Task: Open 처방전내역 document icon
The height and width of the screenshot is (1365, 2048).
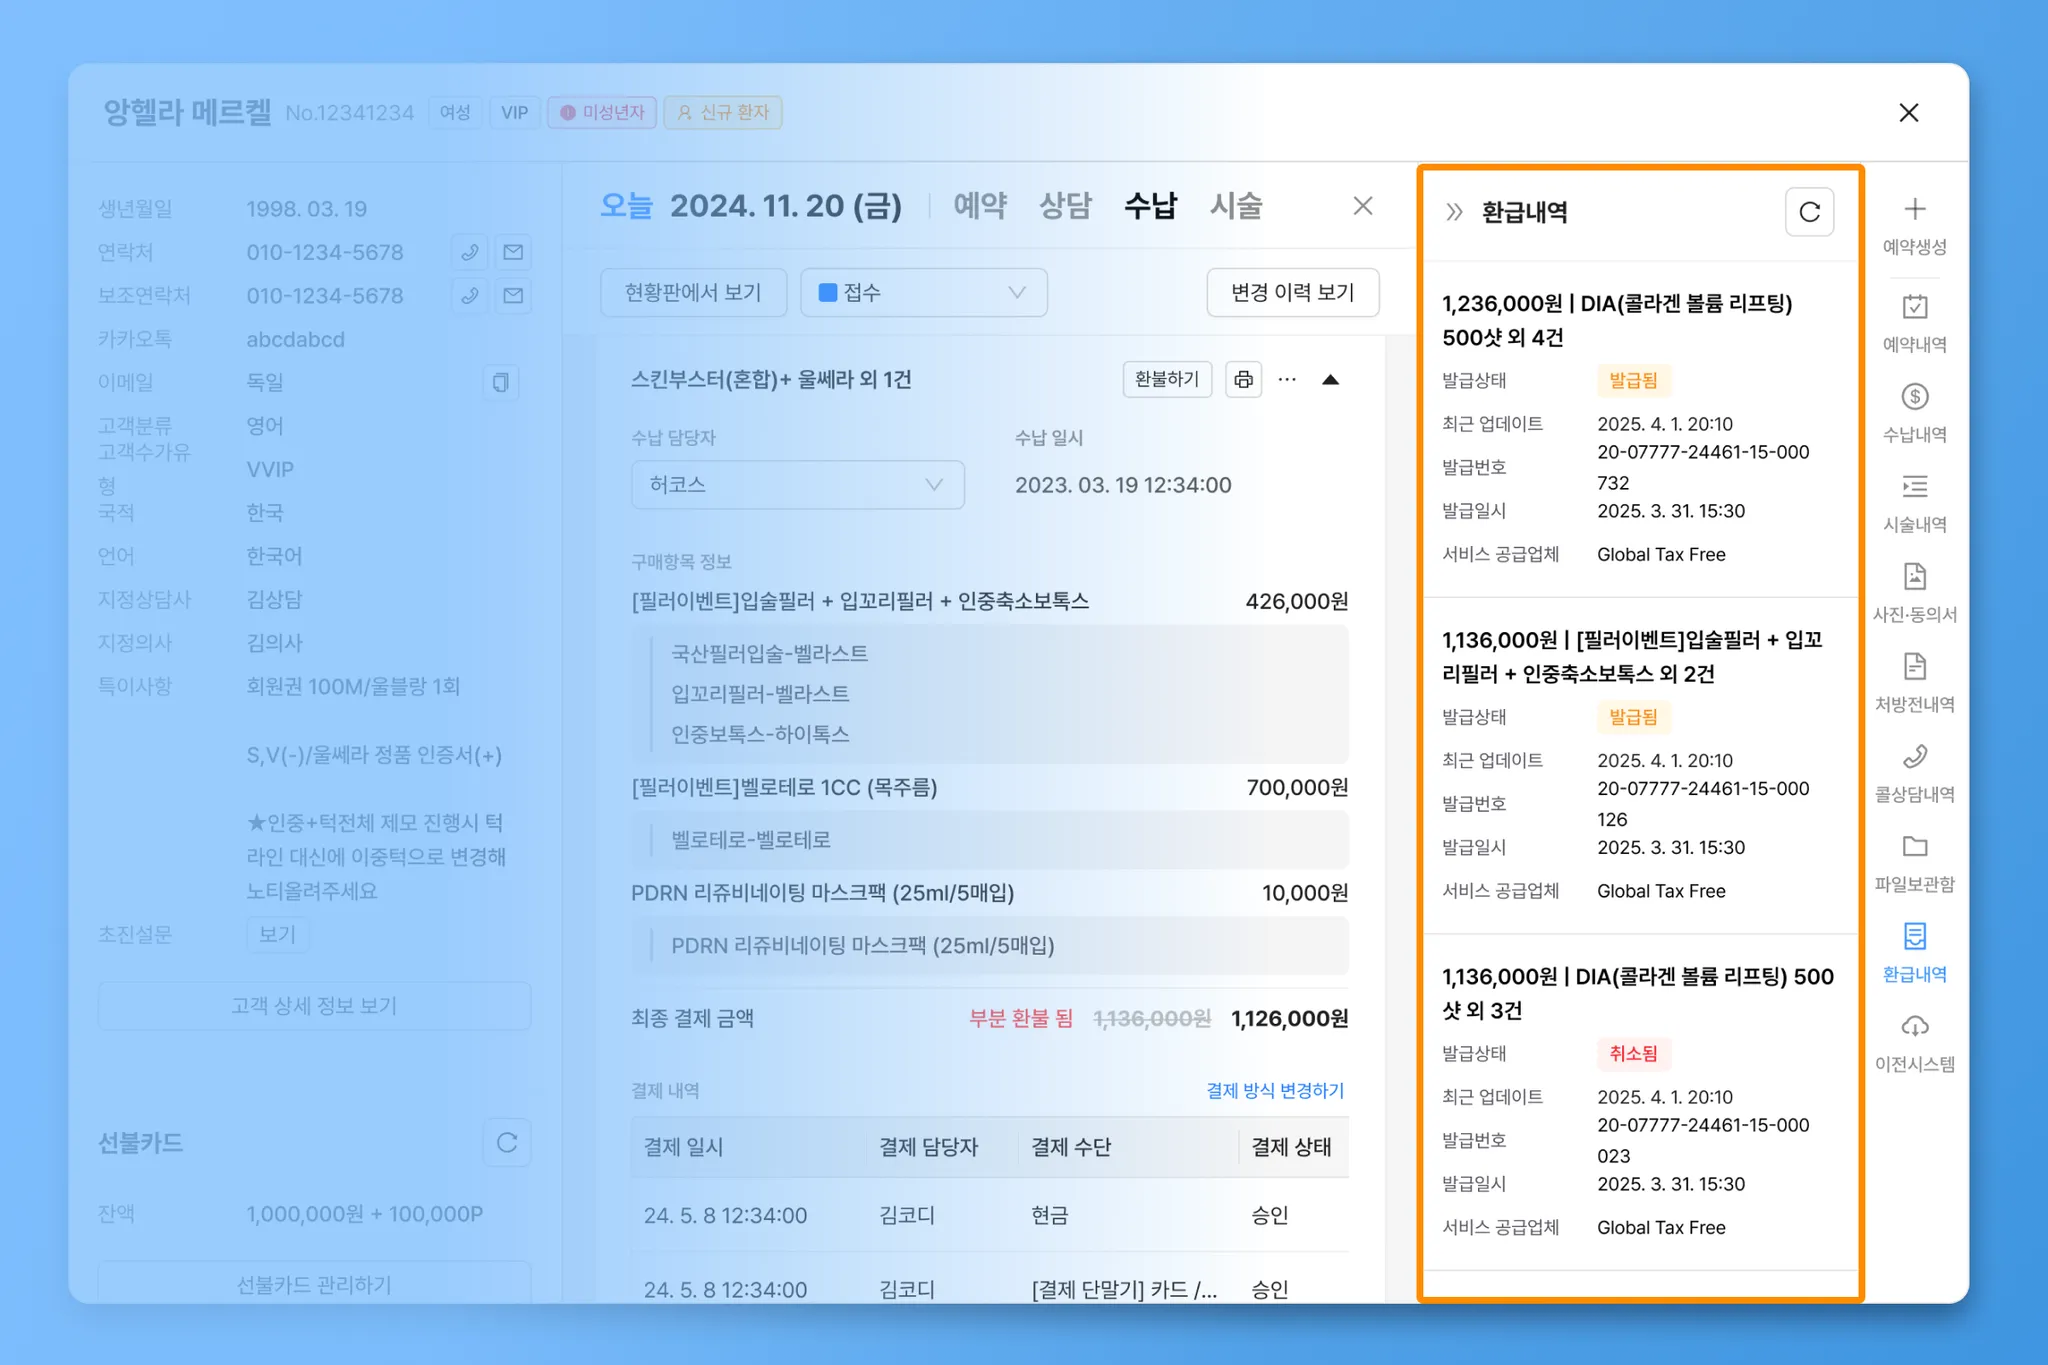Action: (x=1914, y=667)
